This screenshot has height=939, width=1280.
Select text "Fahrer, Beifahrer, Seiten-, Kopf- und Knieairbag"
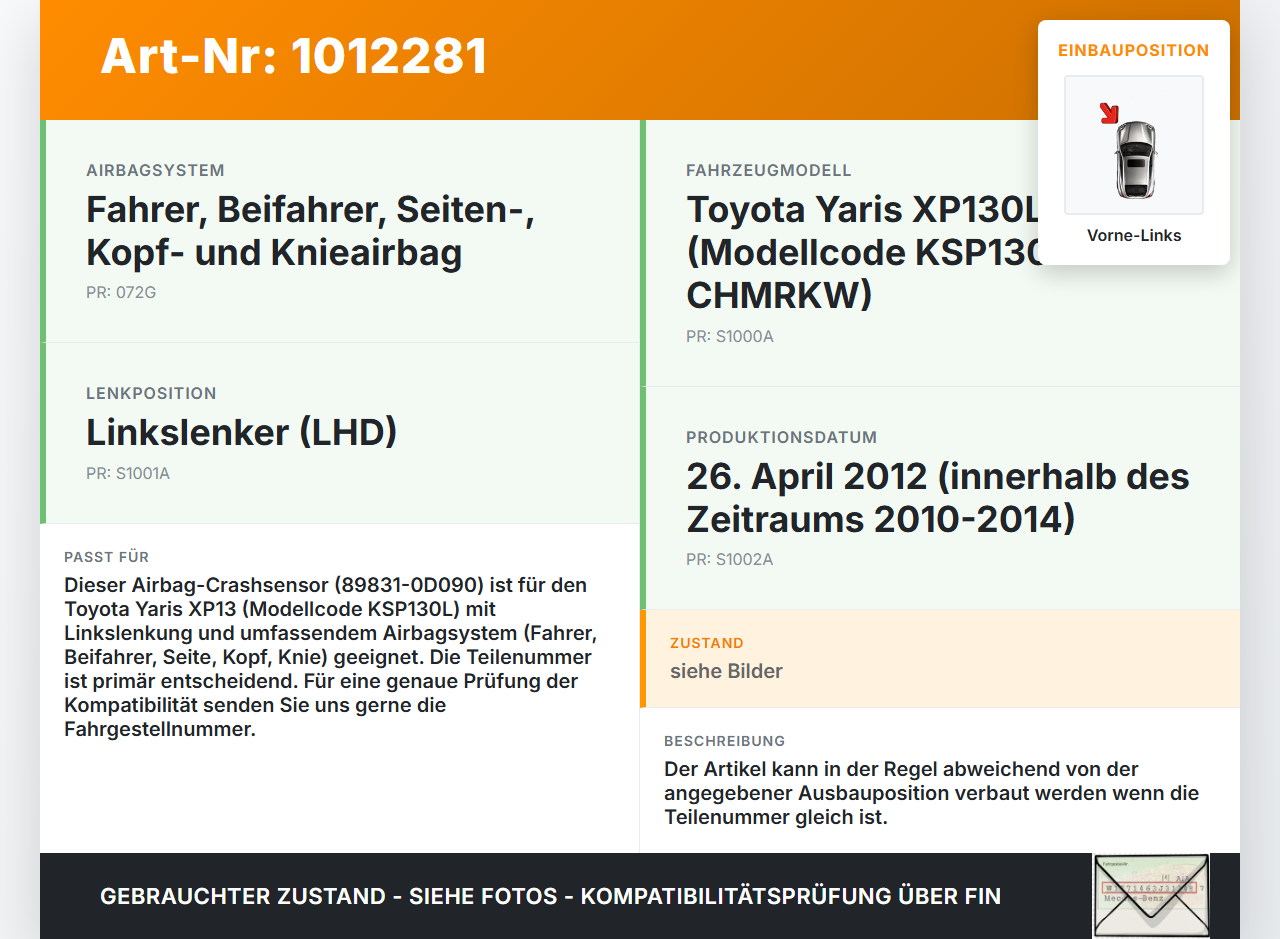tap(310, 231)
